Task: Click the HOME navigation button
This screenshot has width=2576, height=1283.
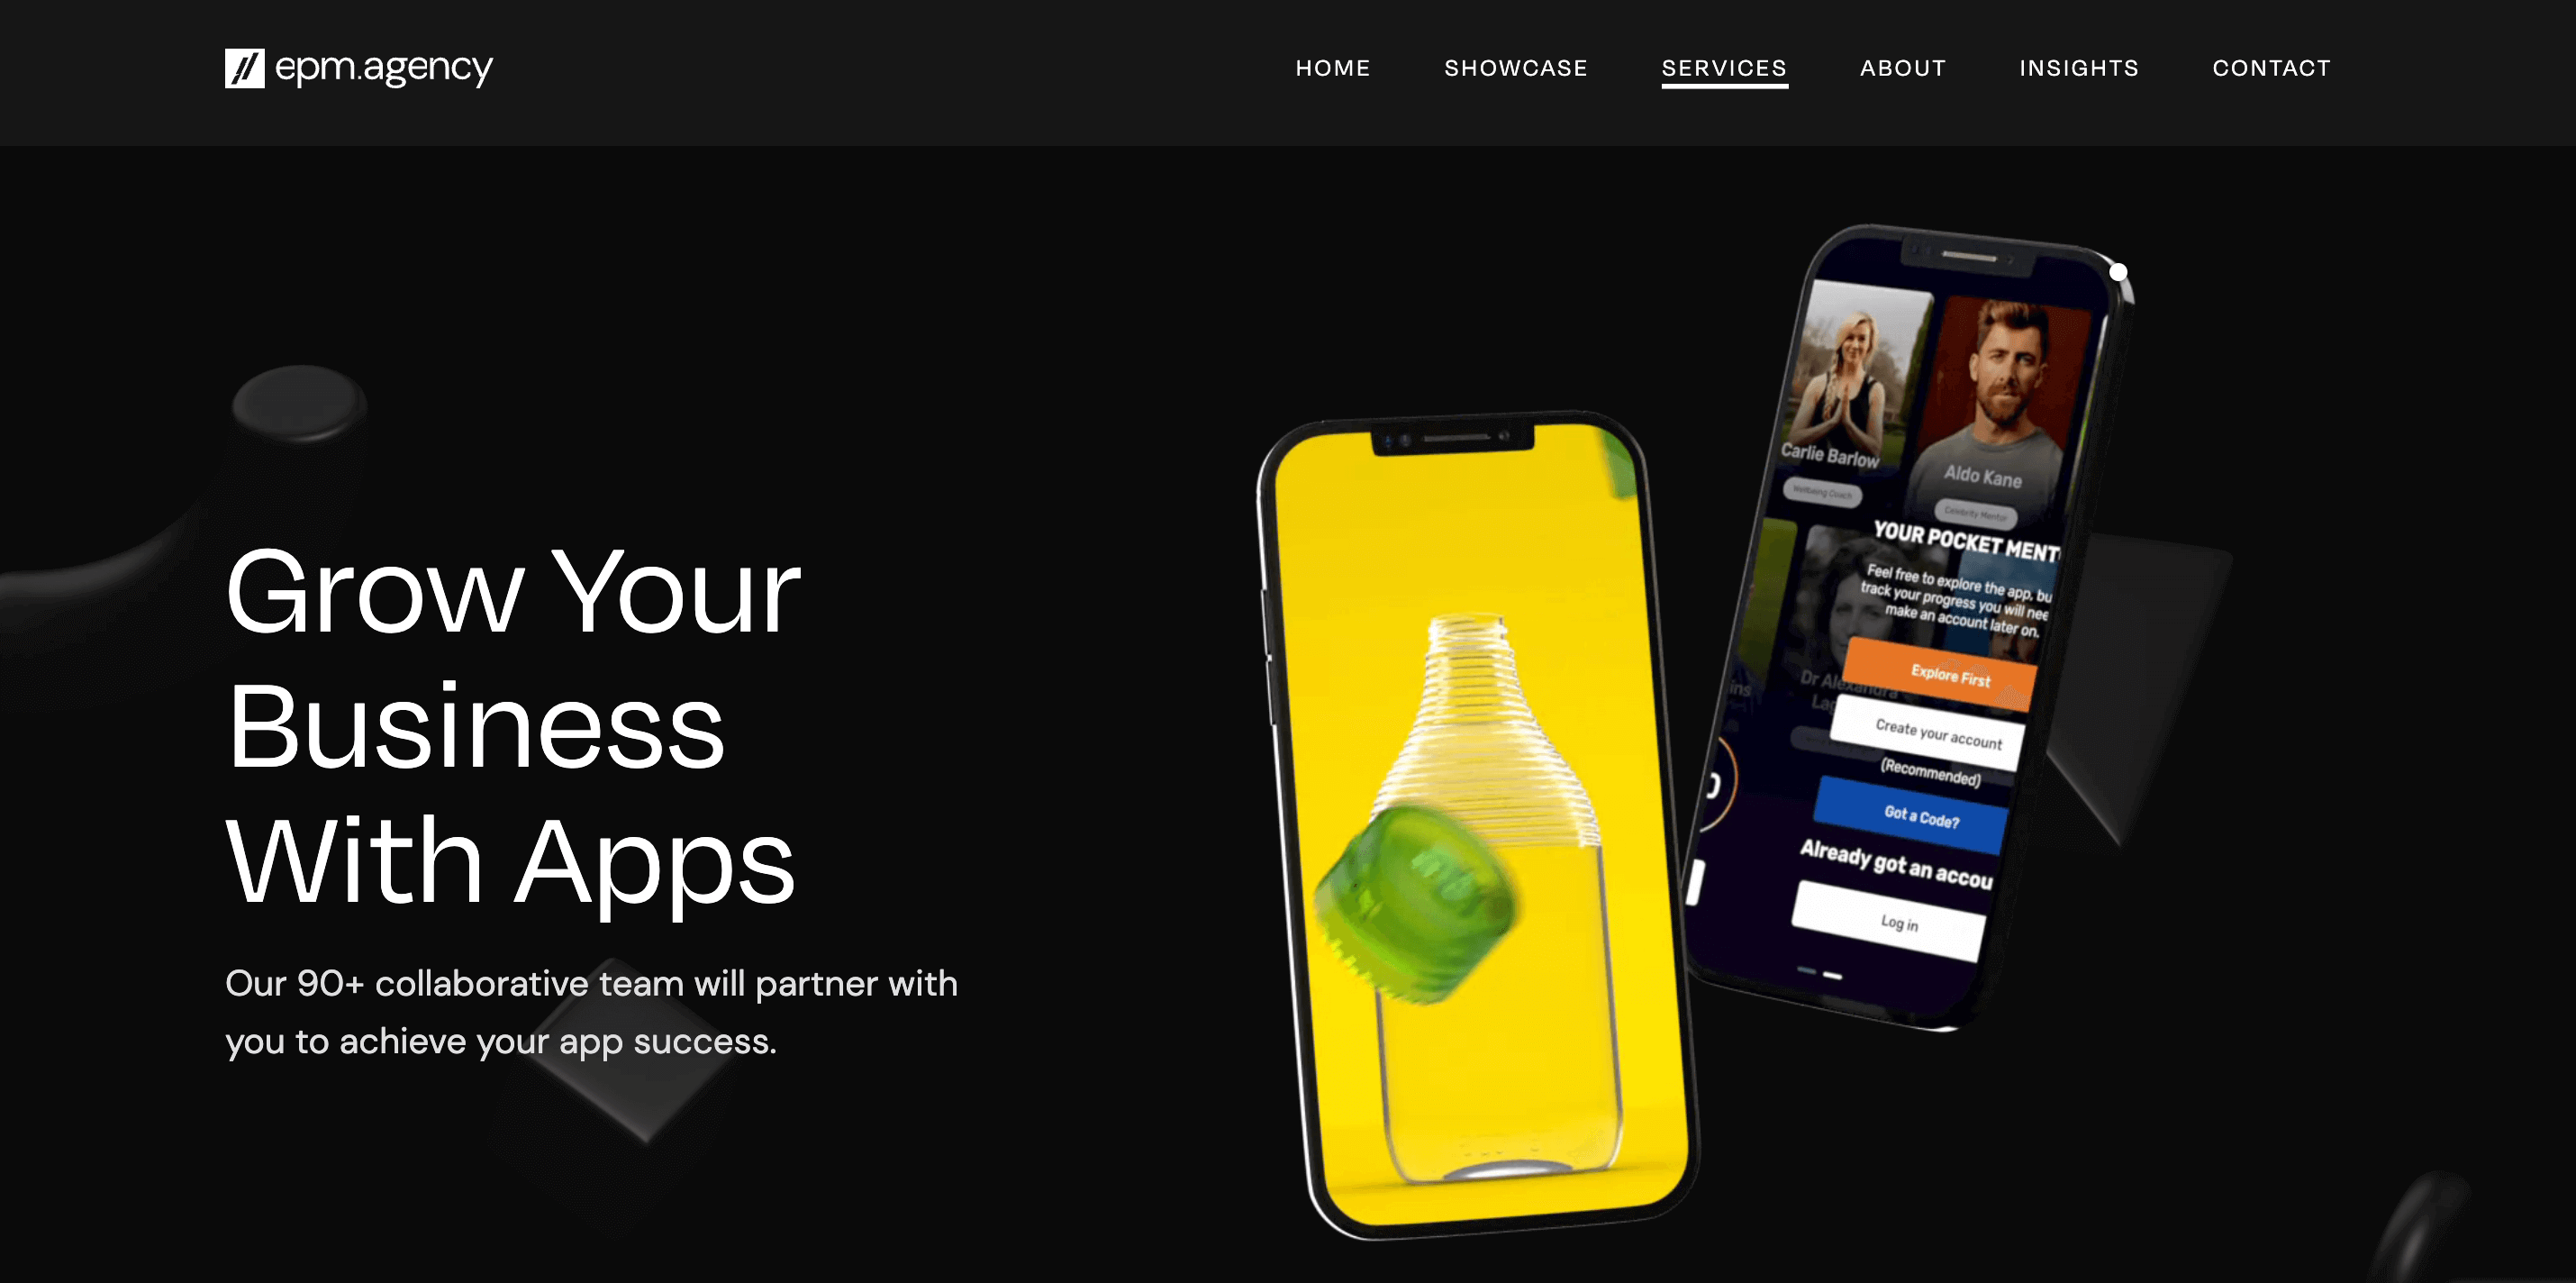Action: tap(1332, 69)
